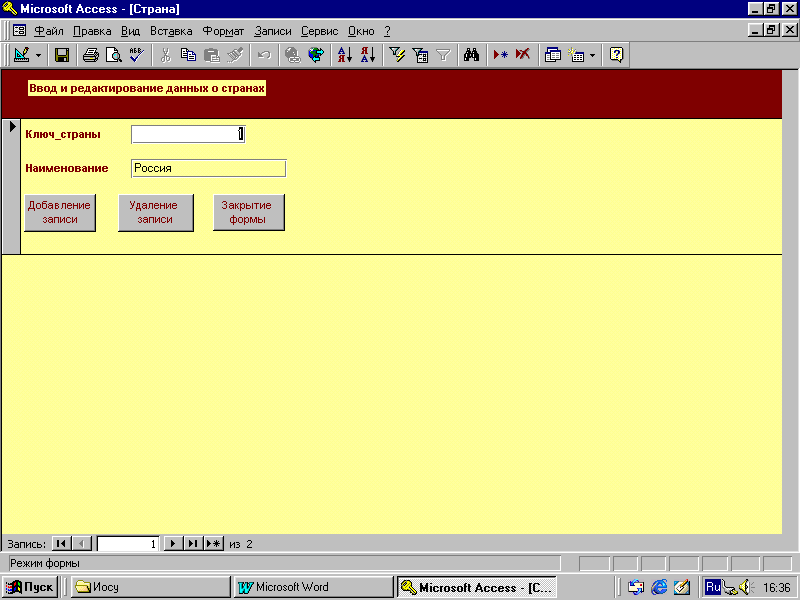This screenshot has width=800, height=600.
Task: Apply Filter by Selection
Action: (x=397, y=55)
